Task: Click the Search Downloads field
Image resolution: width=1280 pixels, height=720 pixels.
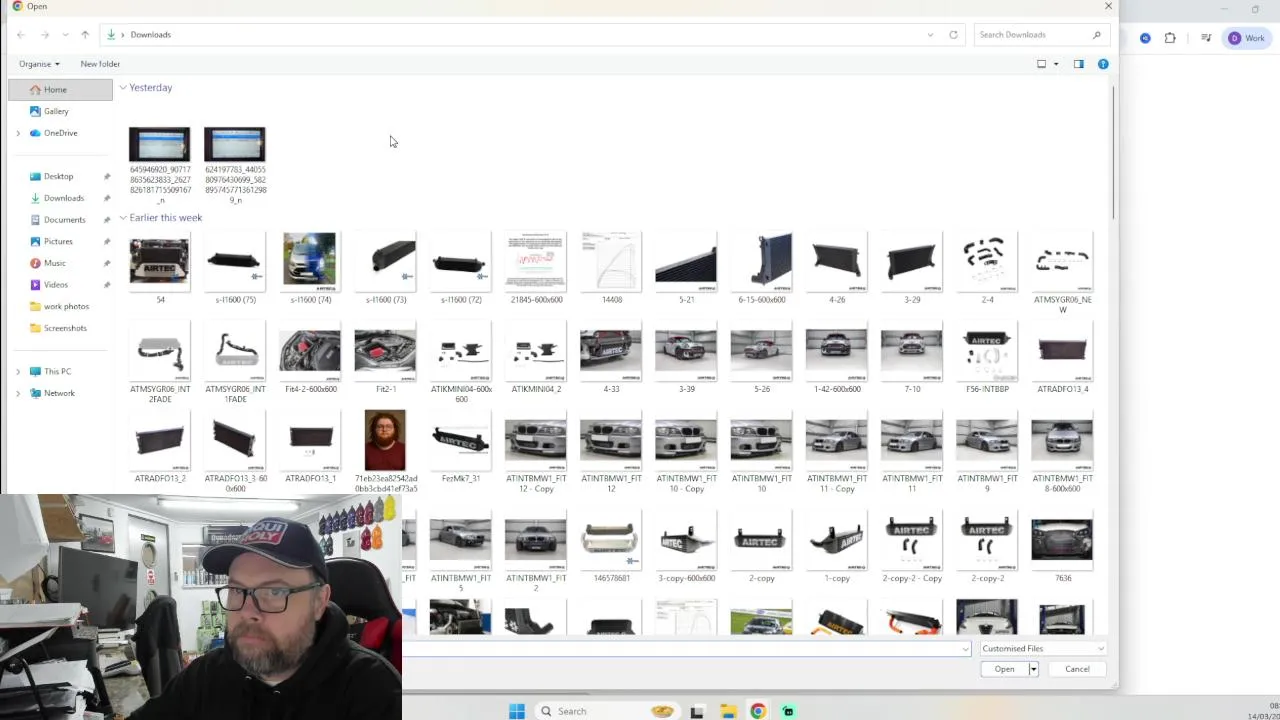Action: coord(1040,35)
